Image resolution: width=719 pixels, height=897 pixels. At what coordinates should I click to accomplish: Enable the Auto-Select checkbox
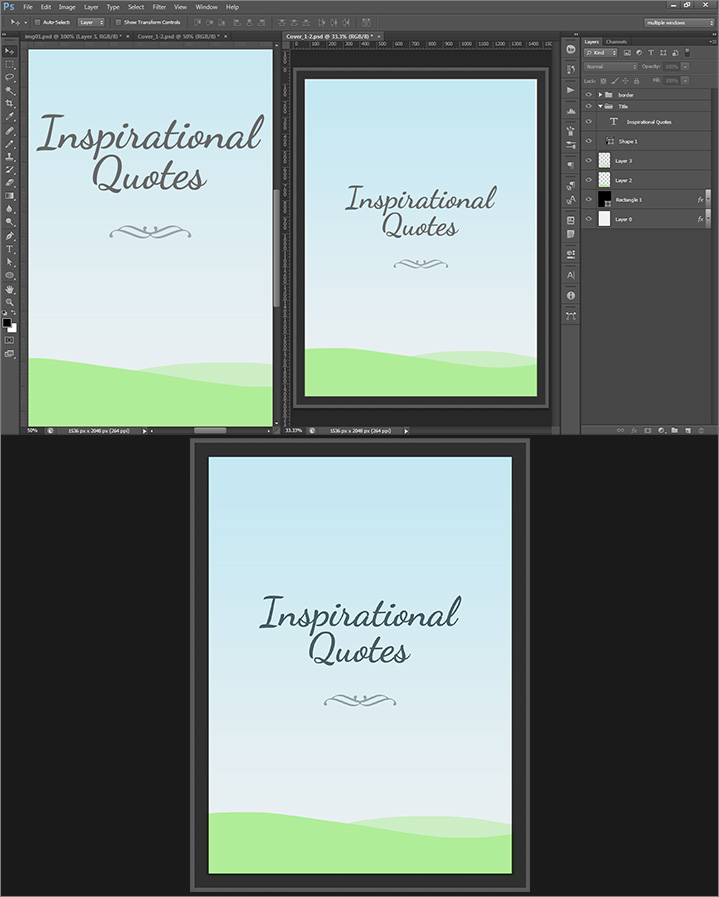(37, 21)
